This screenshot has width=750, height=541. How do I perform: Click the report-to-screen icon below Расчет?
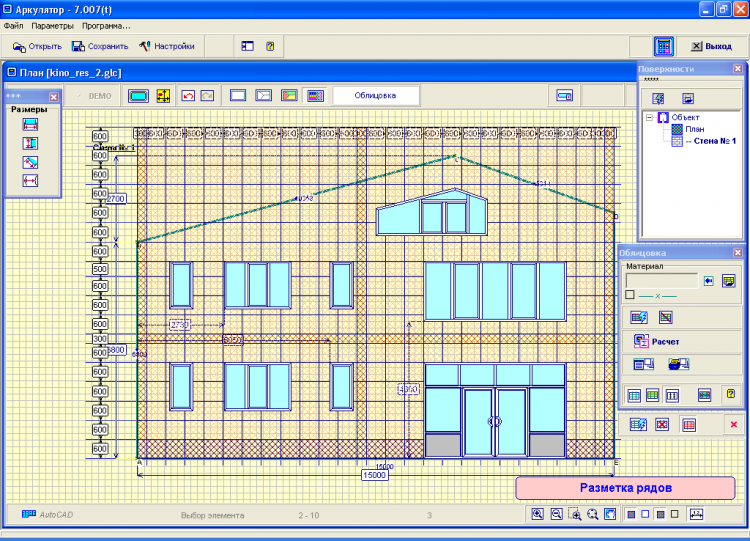coord(643,364)
